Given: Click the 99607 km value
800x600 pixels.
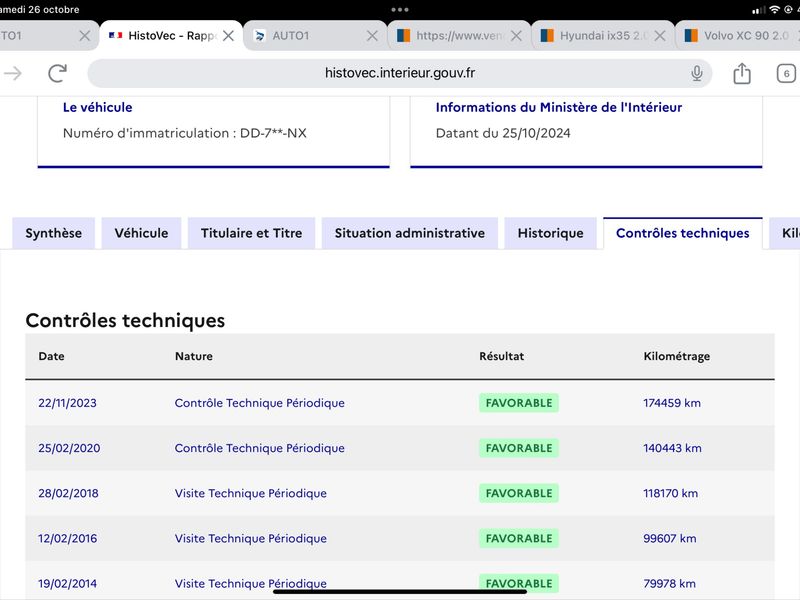Looking at the screenshot, I should click(x=669, y=538).
